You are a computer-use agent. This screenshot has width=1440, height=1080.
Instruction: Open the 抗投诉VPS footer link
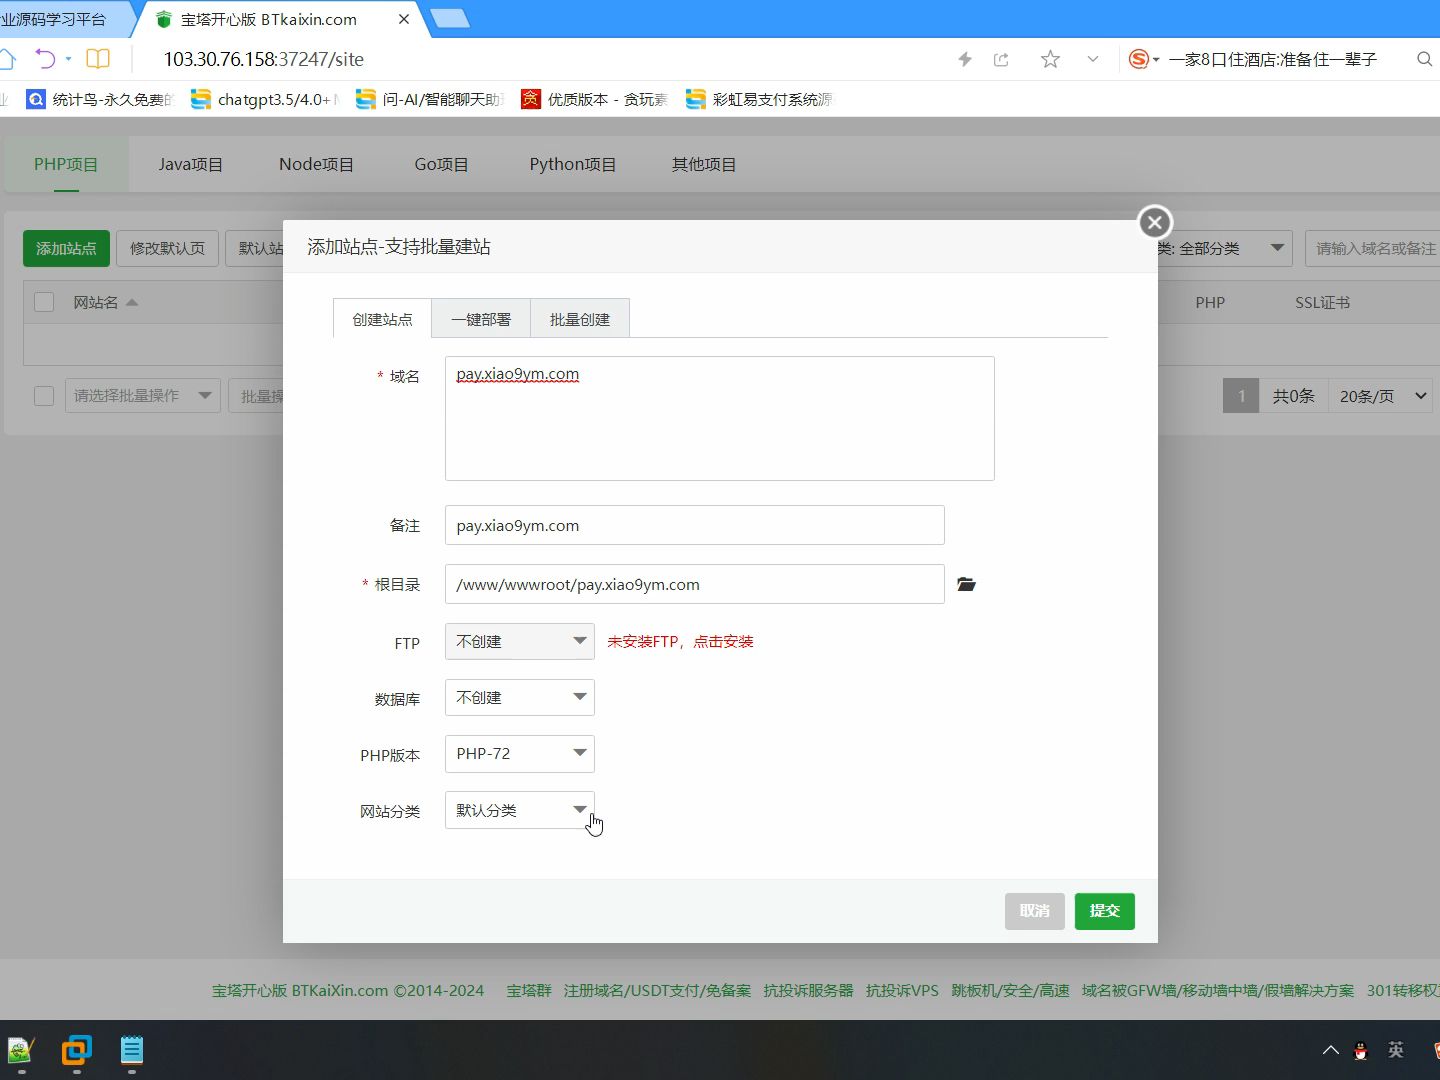pyautogui.click(x=902, y=990)
